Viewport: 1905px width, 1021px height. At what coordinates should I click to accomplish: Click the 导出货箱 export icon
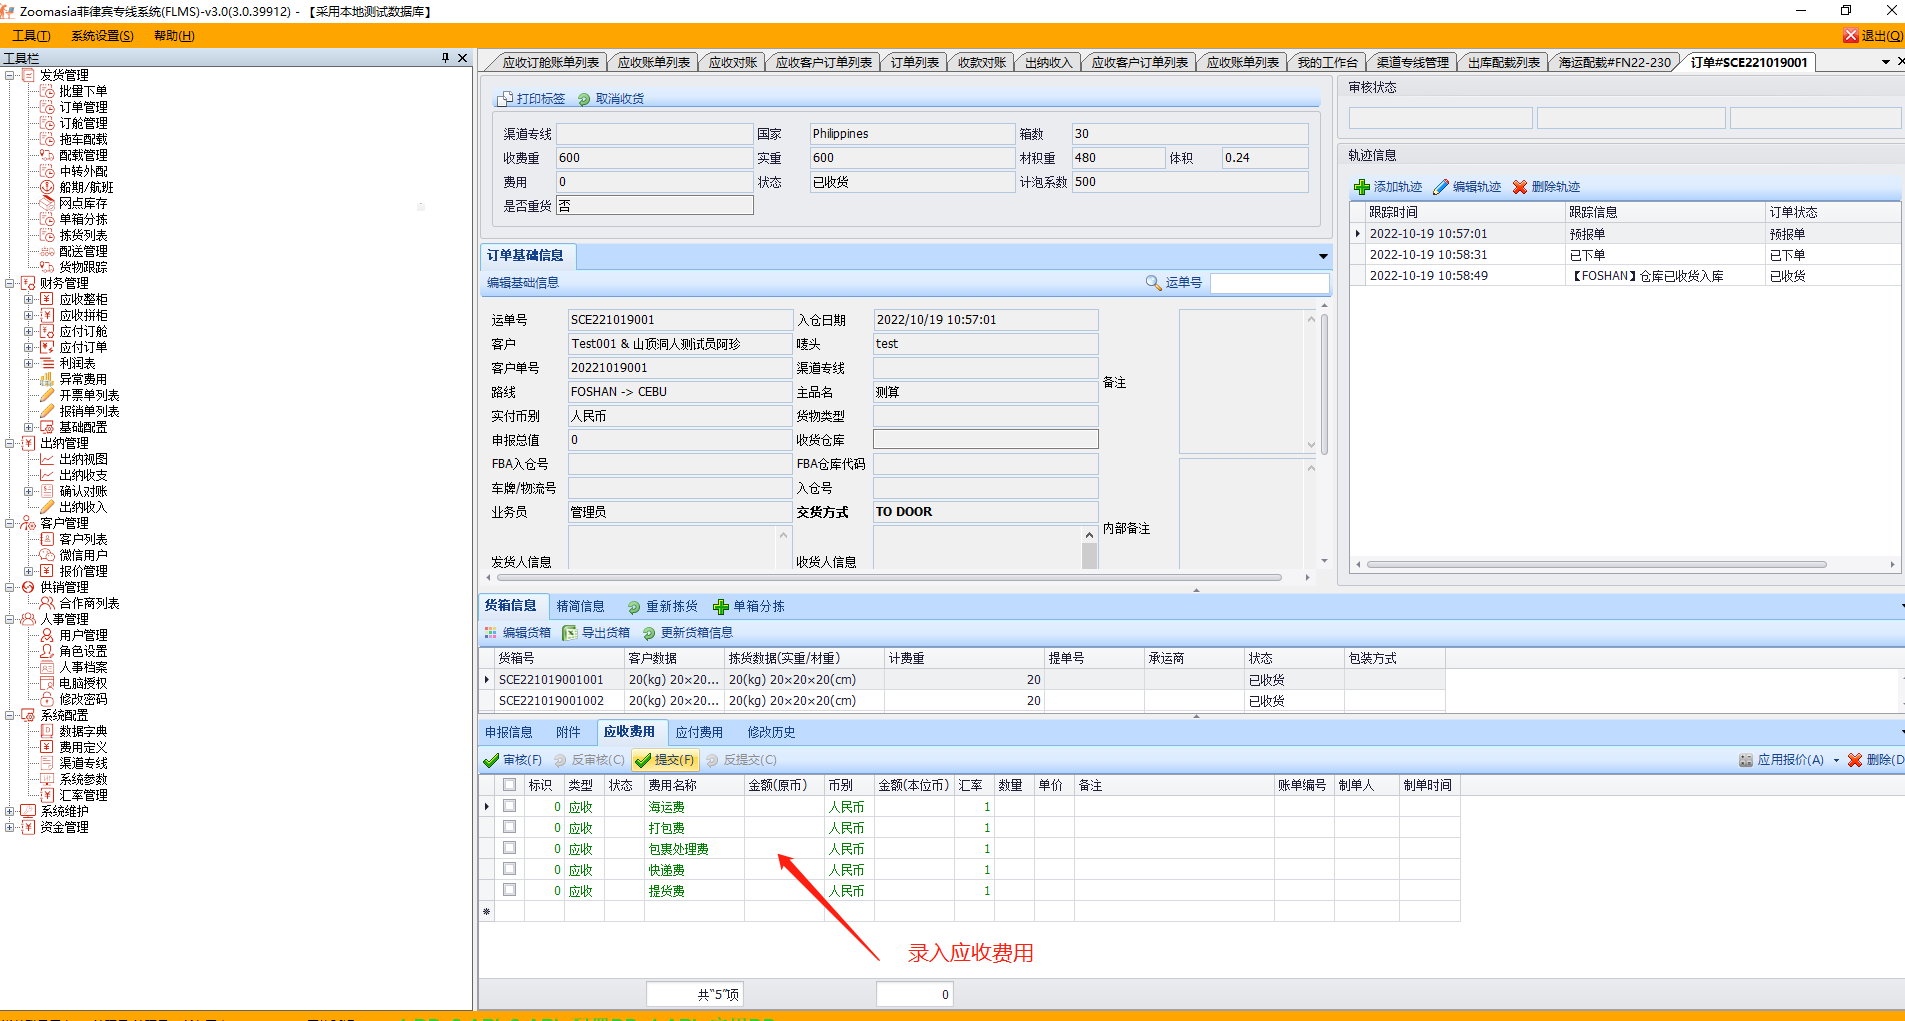pyautogui.click(x=570, y=633)
